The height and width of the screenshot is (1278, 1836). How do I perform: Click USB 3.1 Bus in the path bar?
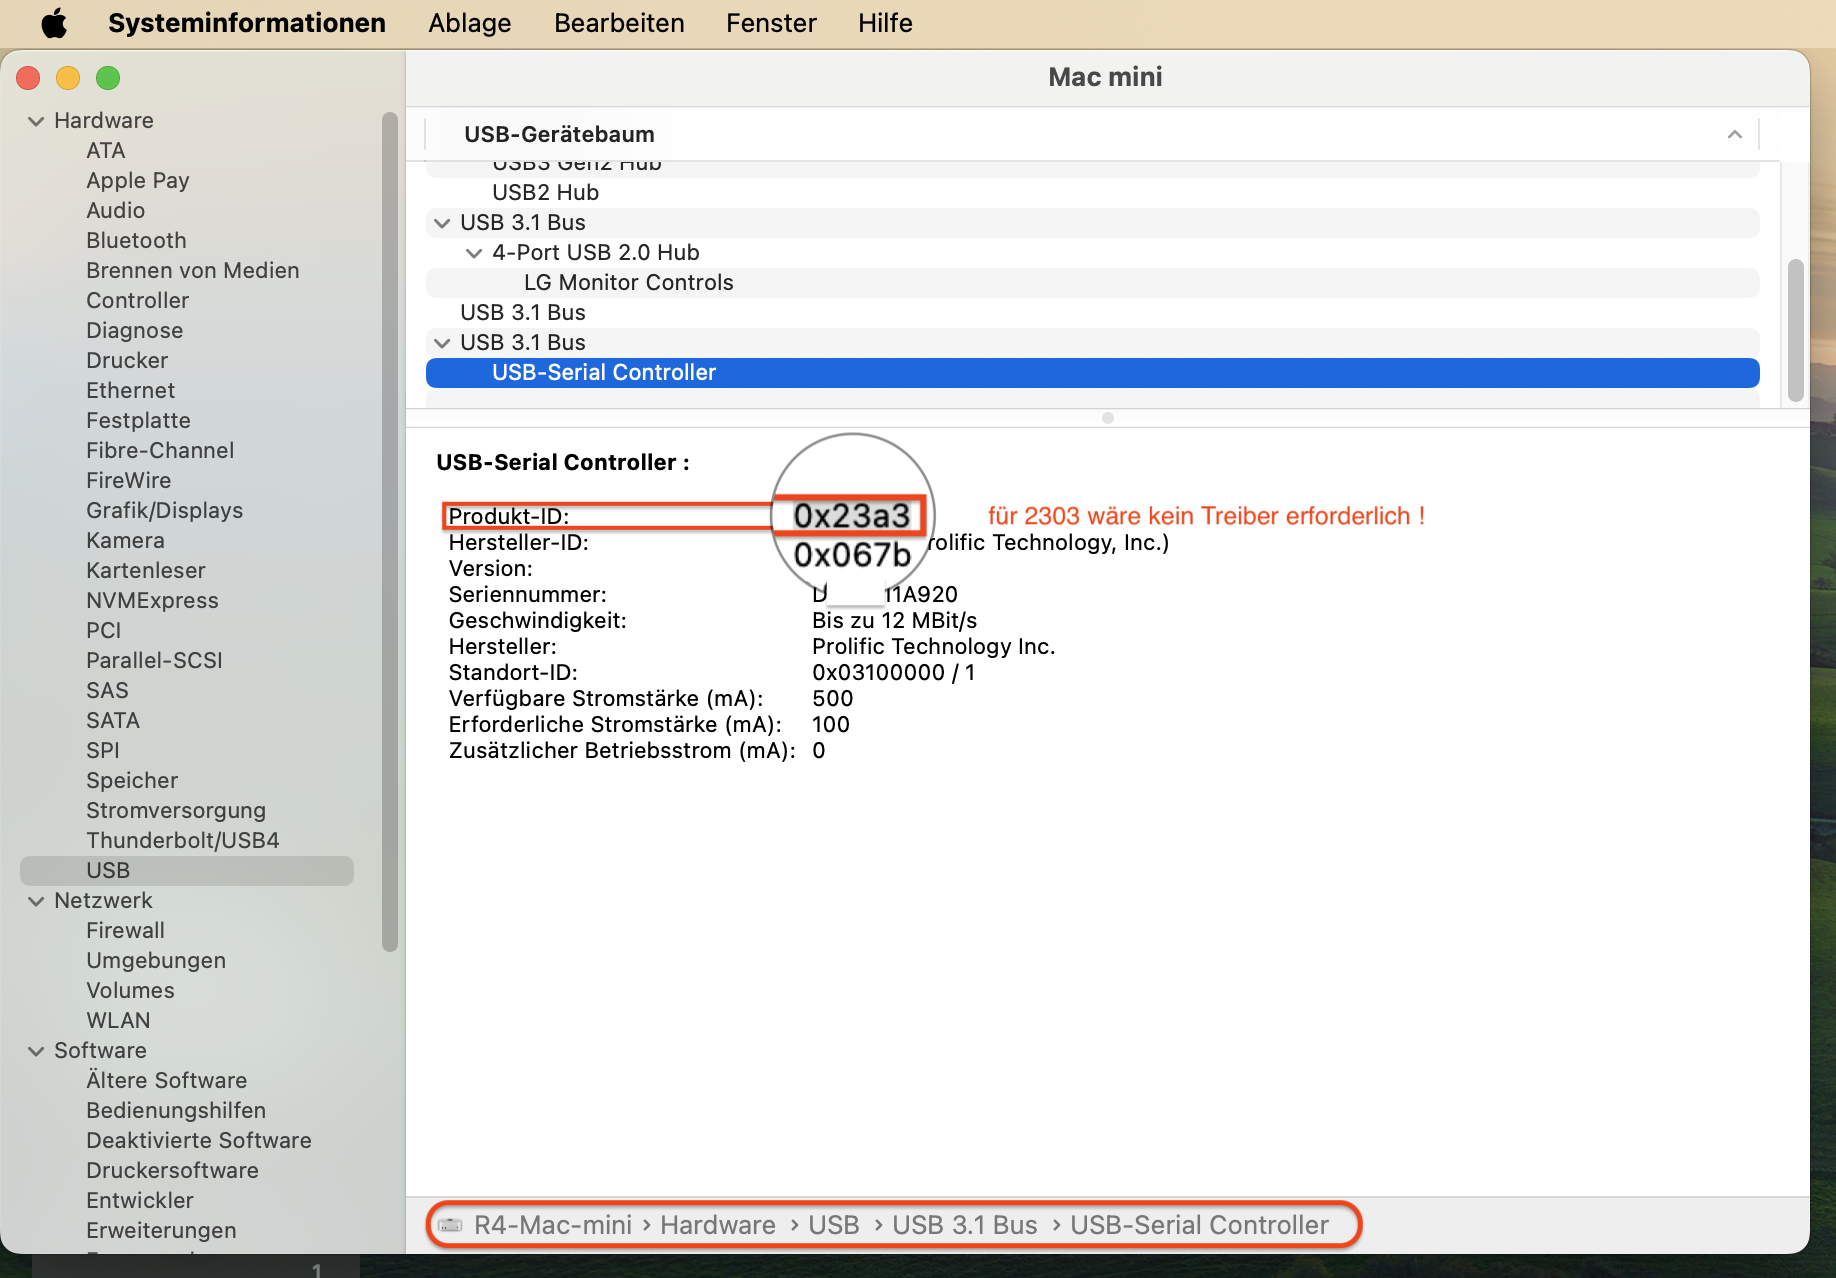pos(965,1225)
